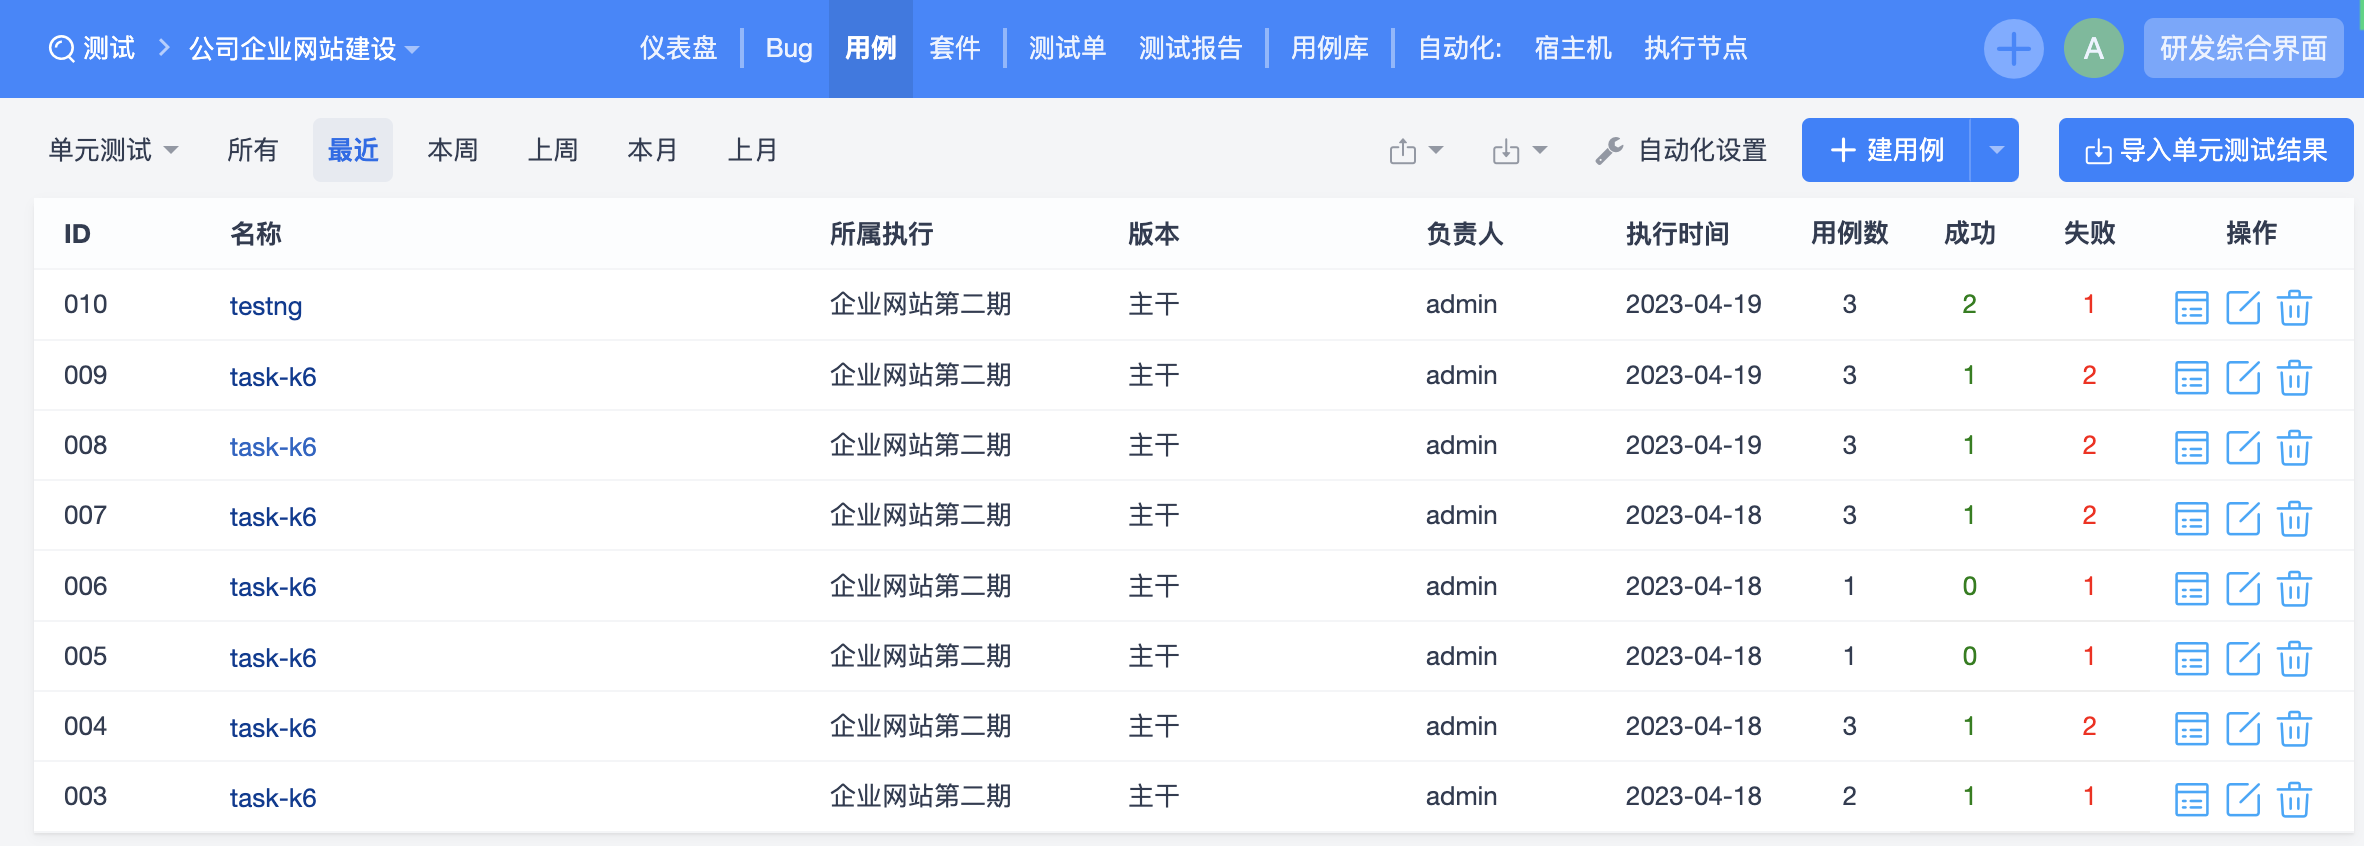Go to the Bug nav tab
This screenshot has height=846, width=2364.
coord(788,48)
